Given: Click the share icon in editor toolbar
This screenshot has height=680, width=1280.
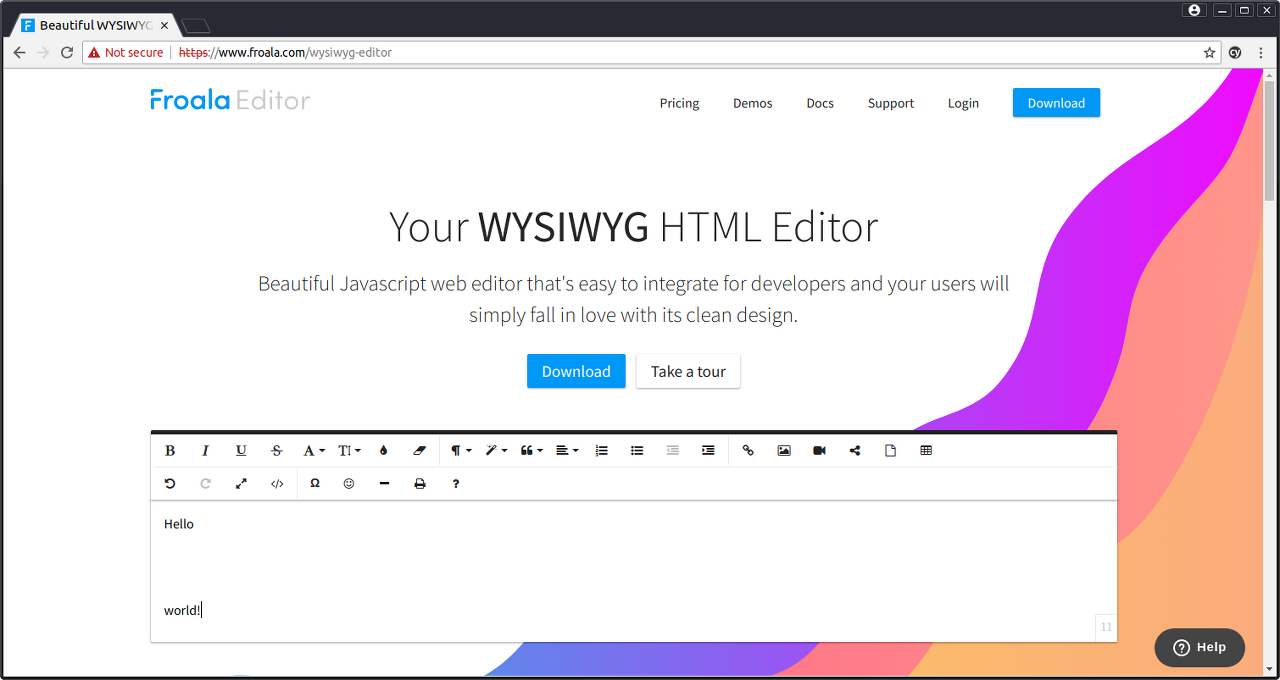Looking at the screenshot, I should tap(855, 451).
